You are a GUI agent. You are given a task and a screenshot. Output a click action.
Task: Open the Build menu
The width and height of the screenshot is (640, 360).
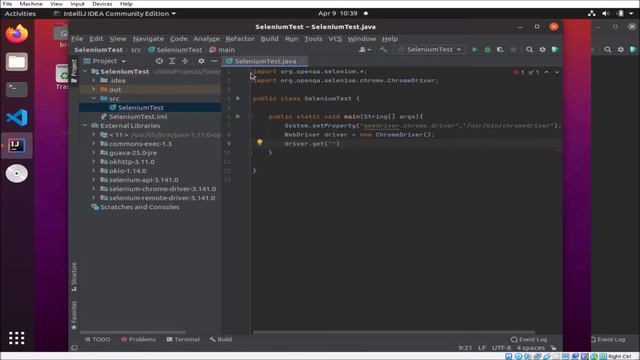pyautogui.click(x=269, y=39)
